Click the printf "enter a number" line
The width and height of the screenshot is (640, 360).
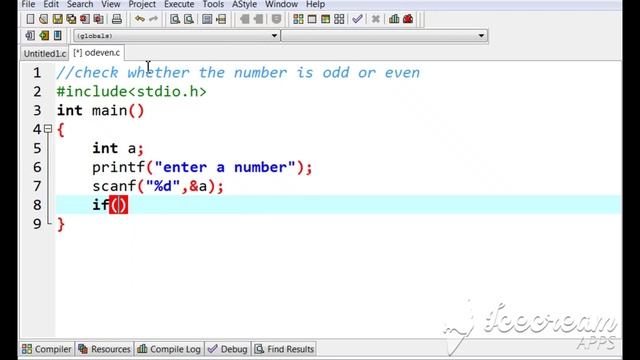coord(202,167)
